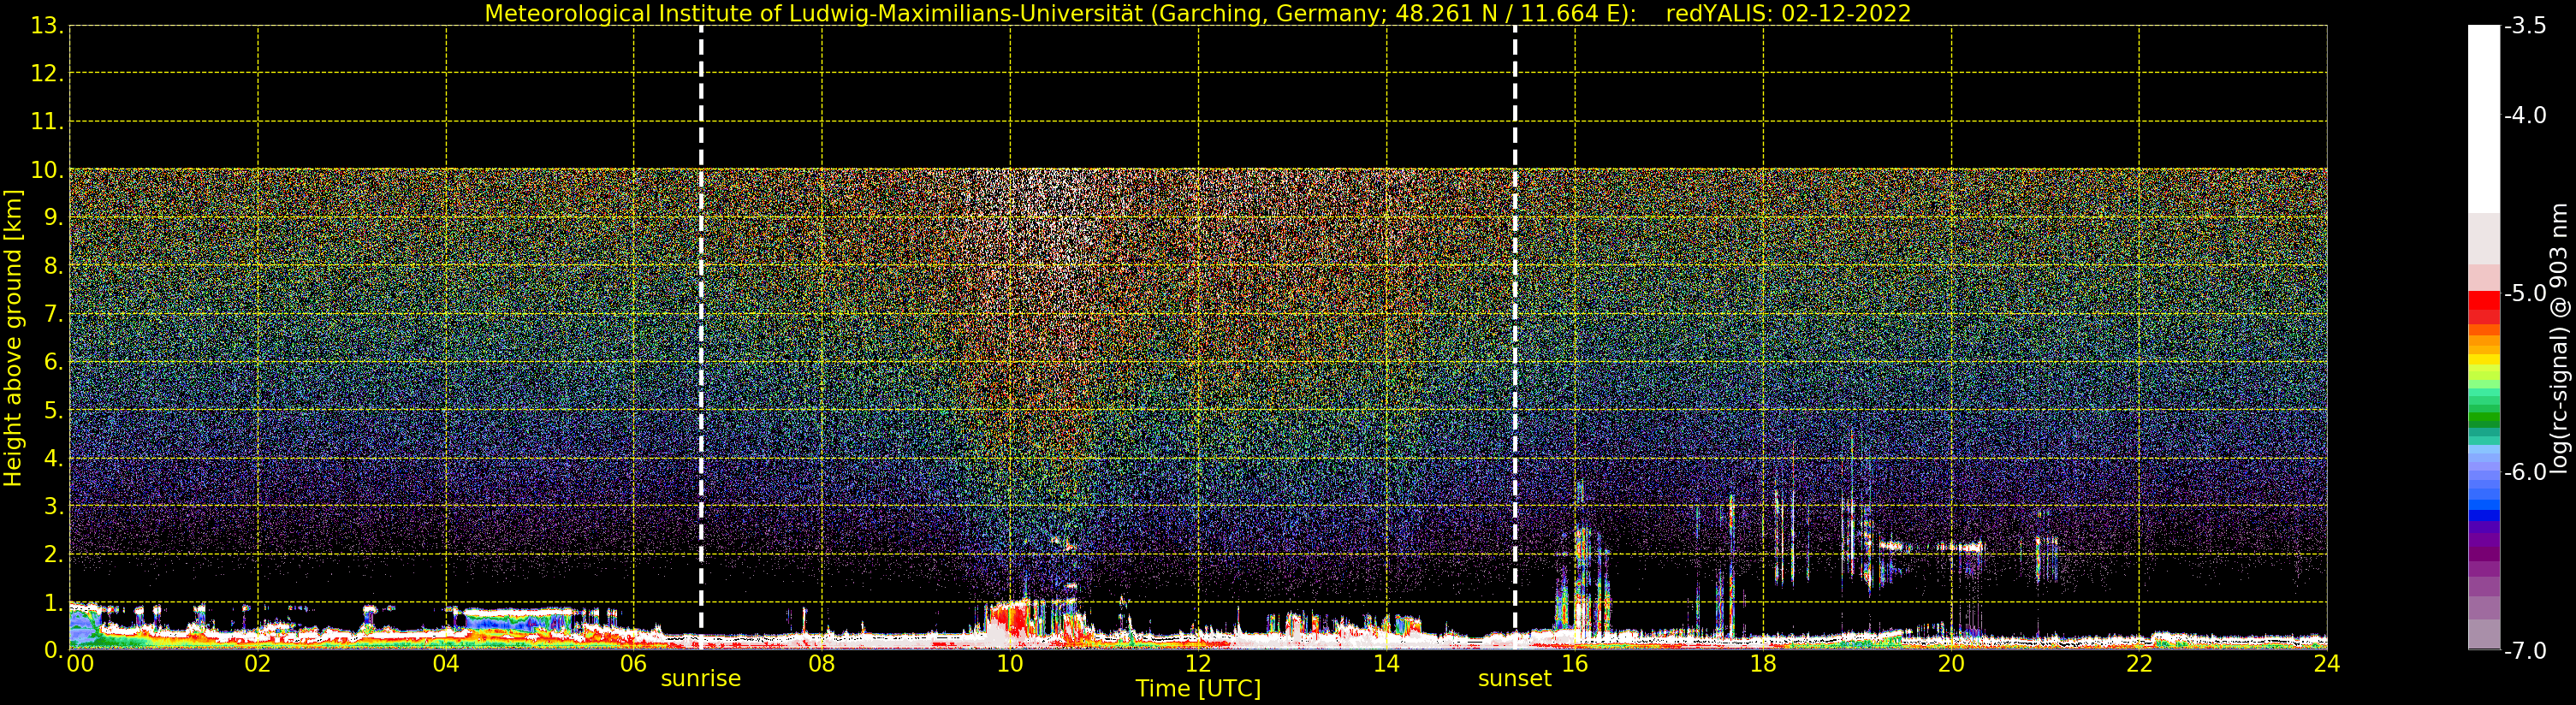This screenshot has height=705, width=2576.
Task: Click the y-axis tick label '8.'
Action: pos(53,266)
